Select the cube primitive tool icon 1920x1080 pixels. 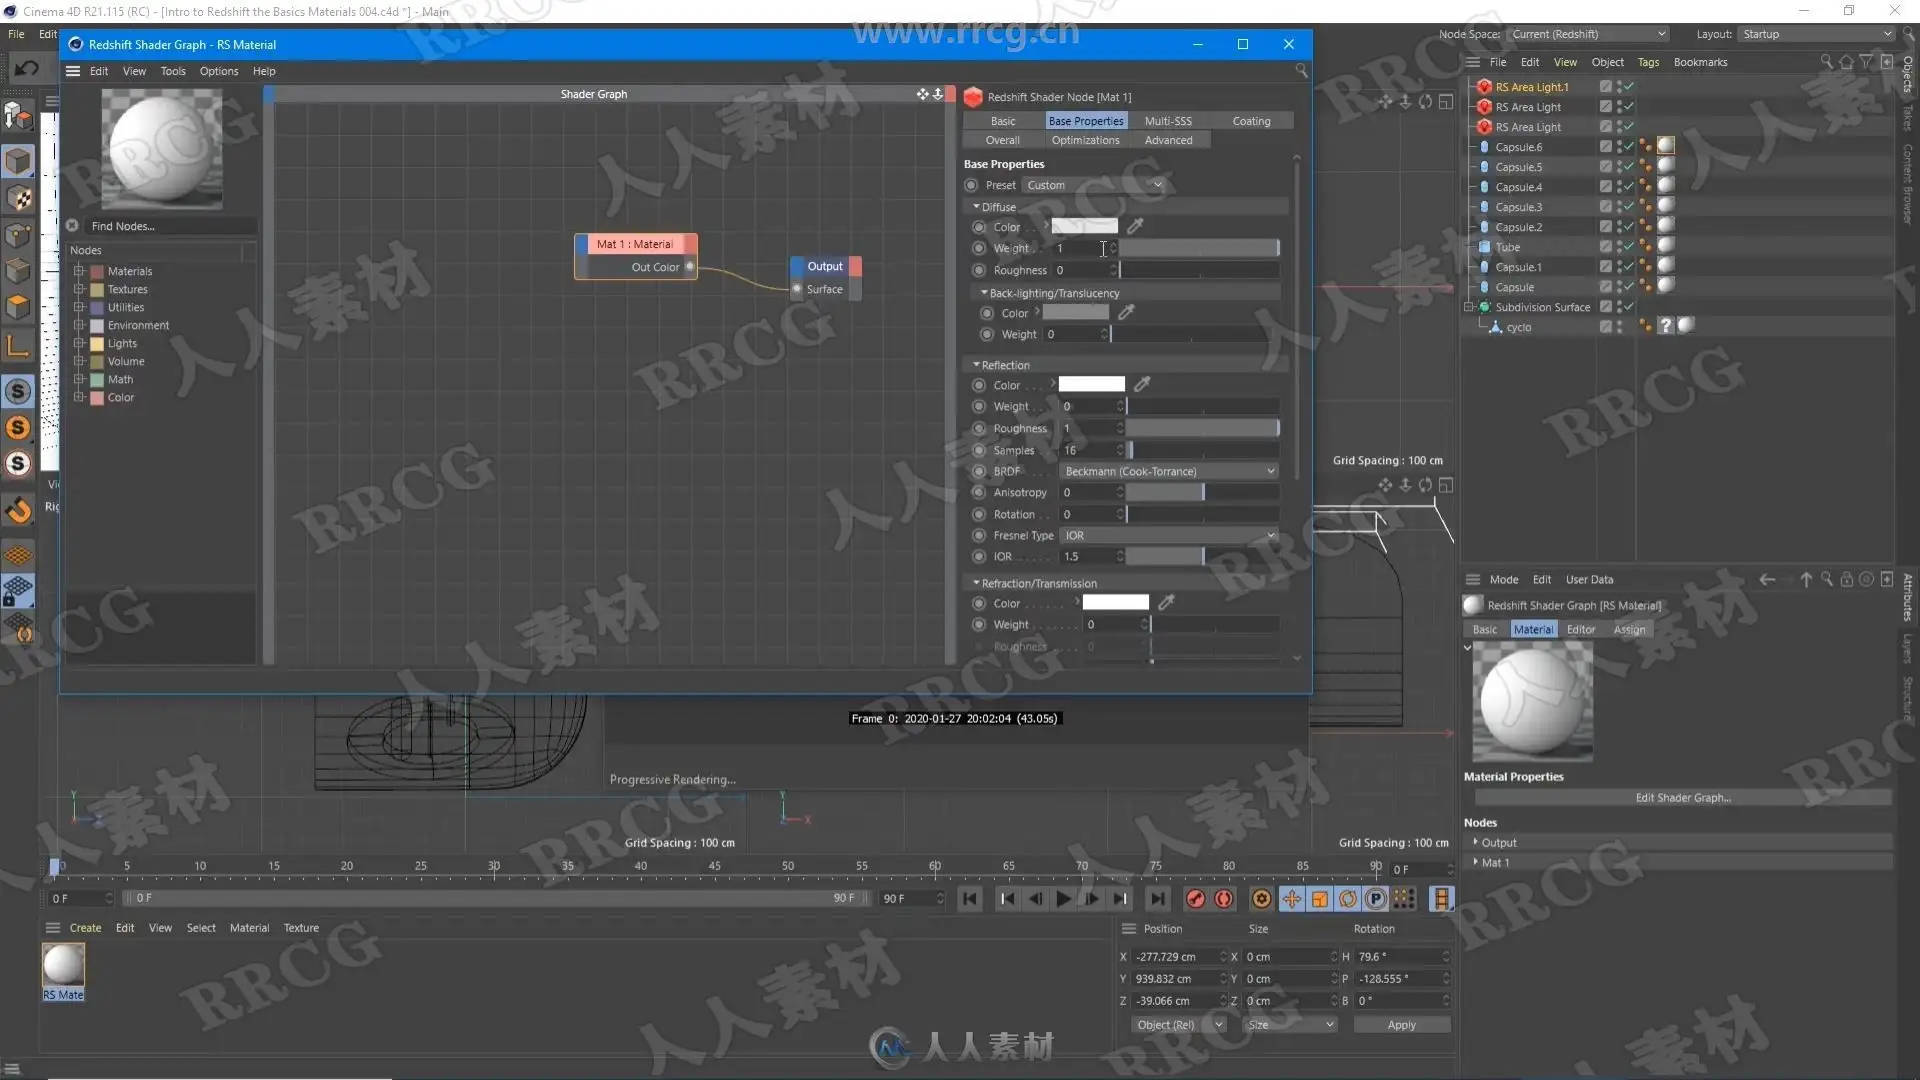[x=18, y=161]
